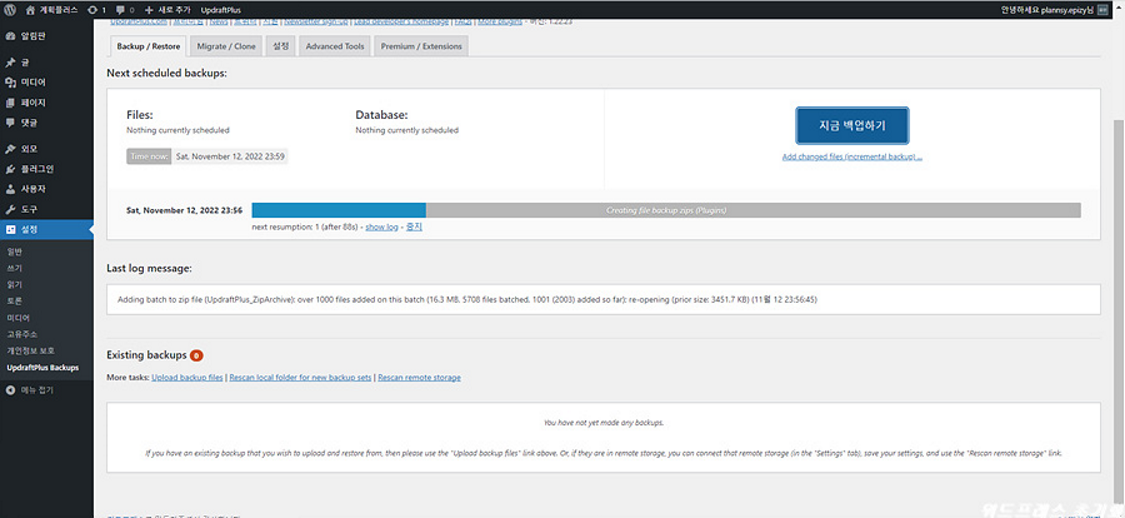Viewport: 1125px width, 518px height.
Task: Switch to the Advanced Tools tab
Action: 335,47
